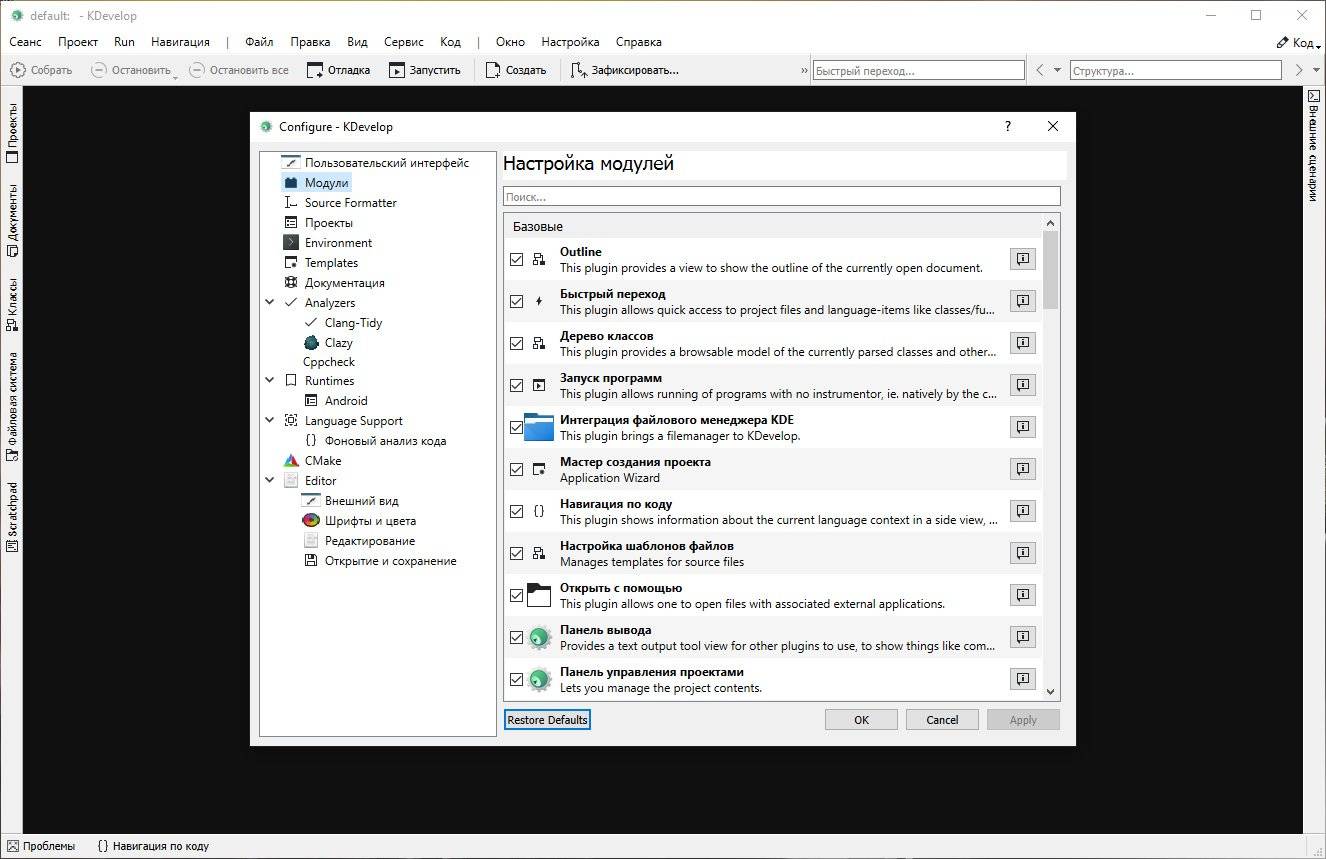Collapse the Analyzers tree node

click(x=270, y=302)
